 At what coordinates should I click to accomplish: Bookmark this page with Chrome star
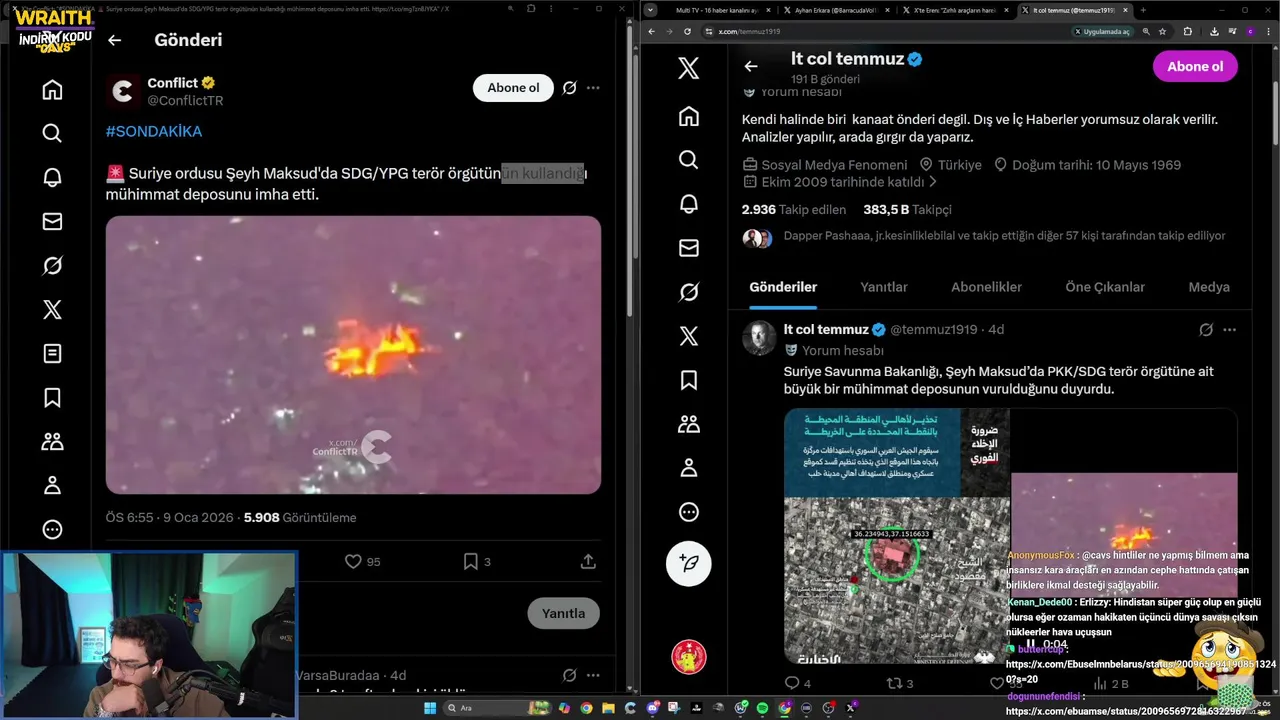click(x=1162, y=32)
